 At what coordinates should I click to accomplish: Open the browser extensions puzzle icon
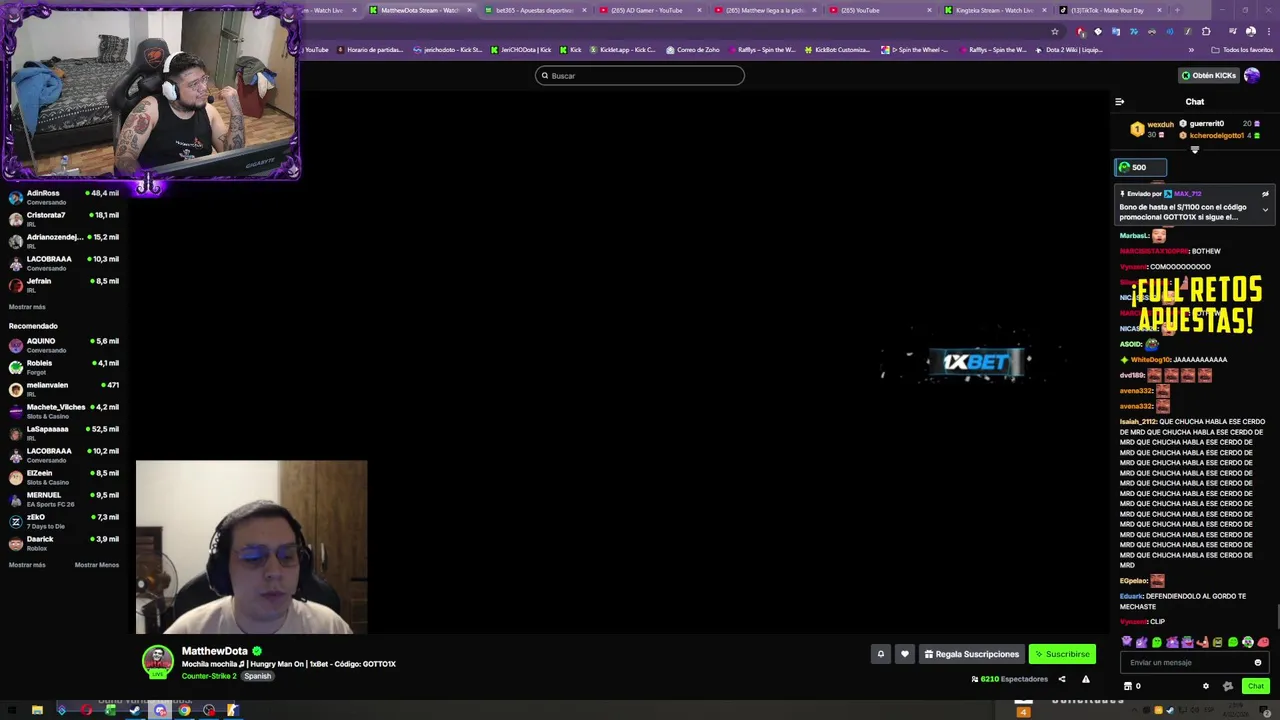click(x=1206, y=31)
